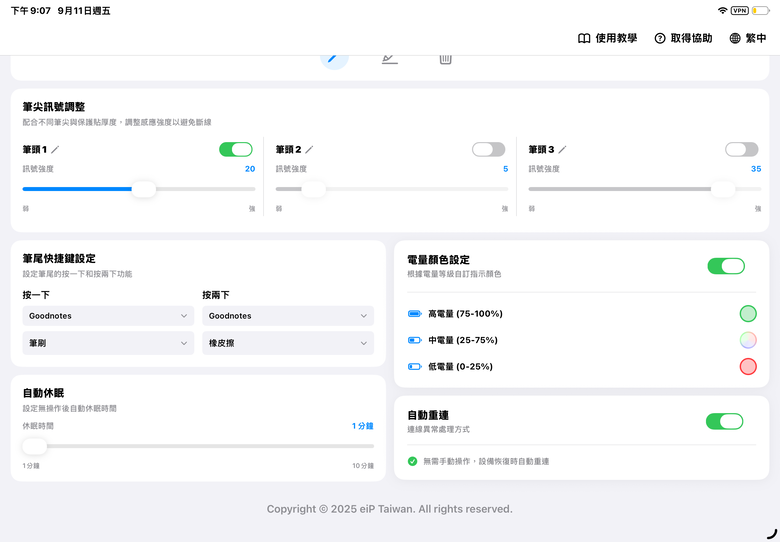Toggle the 自動重連 switch
This screenshot has width=780, height=542.
(x=725, y=422)
